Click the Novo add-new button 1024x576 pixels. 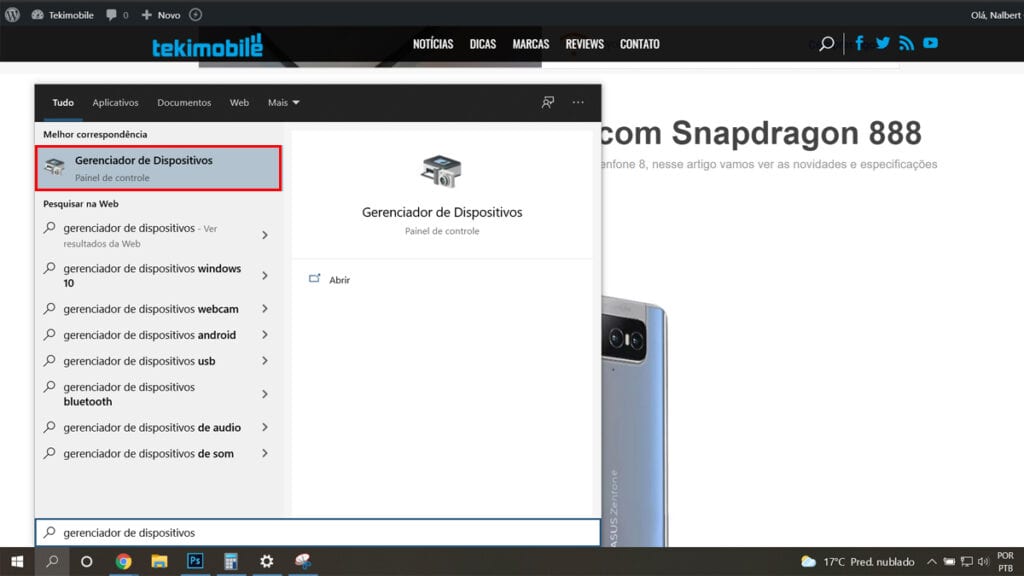161,14
